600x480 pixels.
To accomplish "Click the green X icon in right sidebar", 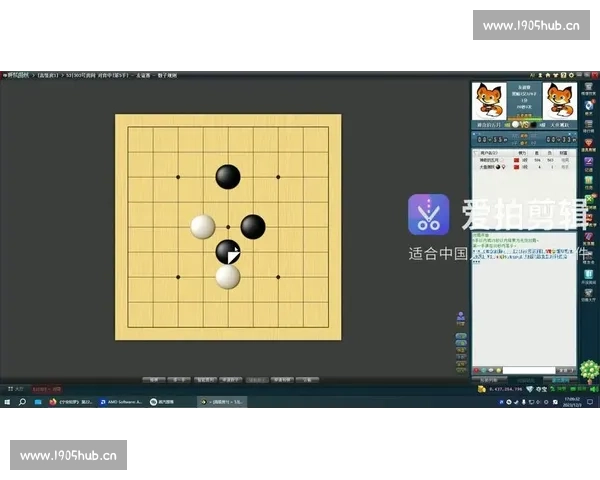I will [590, 199].
